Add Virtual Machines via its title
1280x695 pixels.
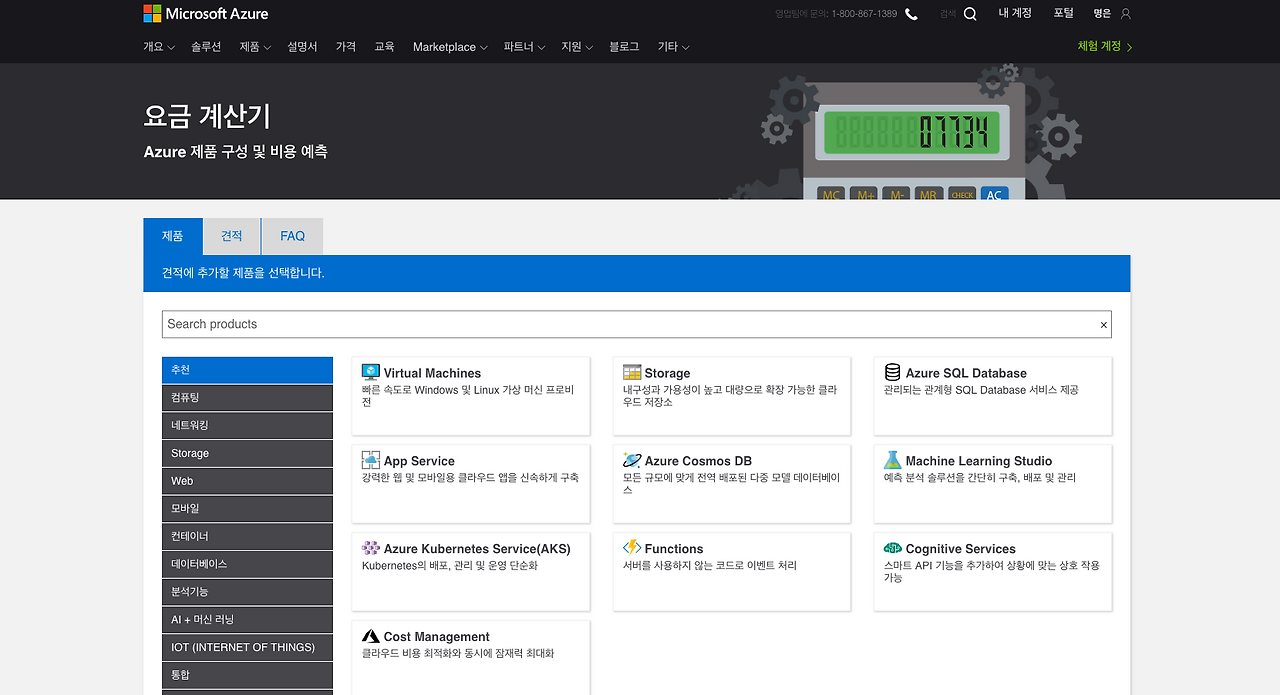click(x=432, y=373)
